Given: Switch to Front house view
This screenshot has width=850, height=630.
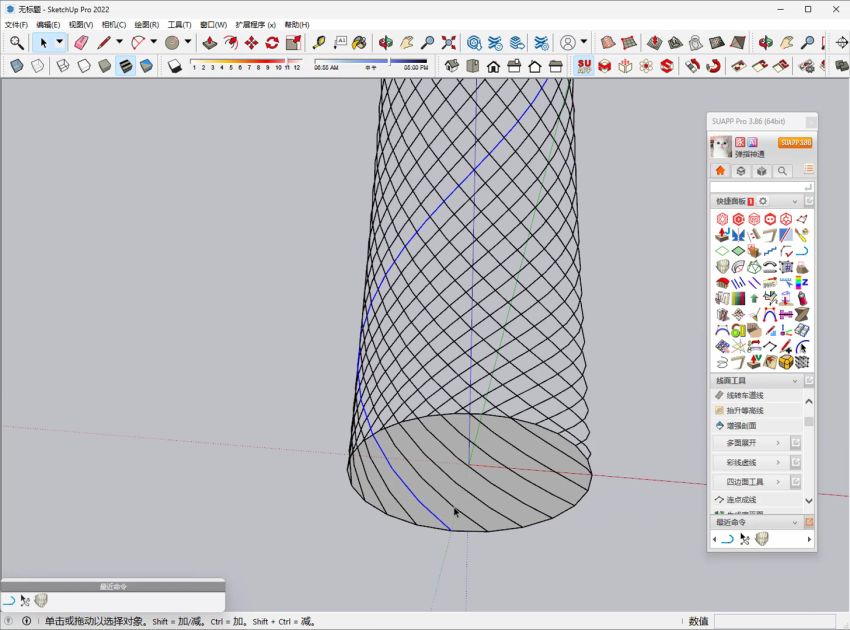Looking at the screenshot, I should tap(493, 66).
